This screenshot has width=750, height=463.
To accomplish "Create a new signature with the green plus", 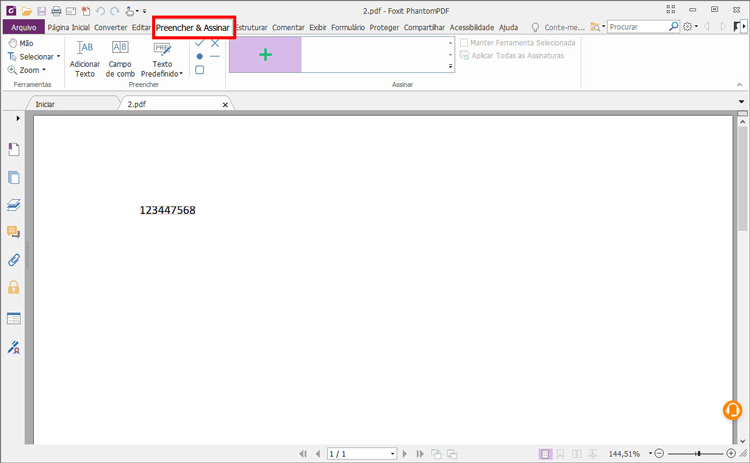I will (x=265, y=55).
